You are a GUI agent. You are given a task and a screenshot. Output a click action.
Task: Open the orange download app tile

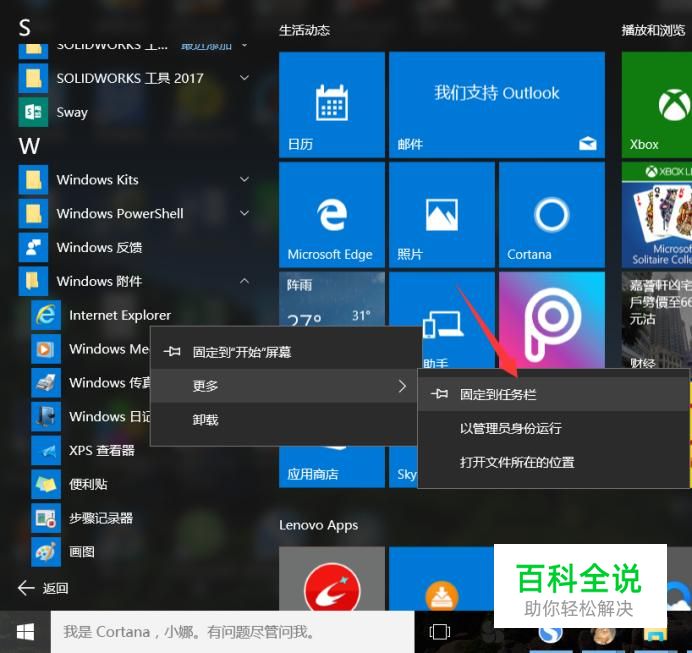tap(441, 579)
